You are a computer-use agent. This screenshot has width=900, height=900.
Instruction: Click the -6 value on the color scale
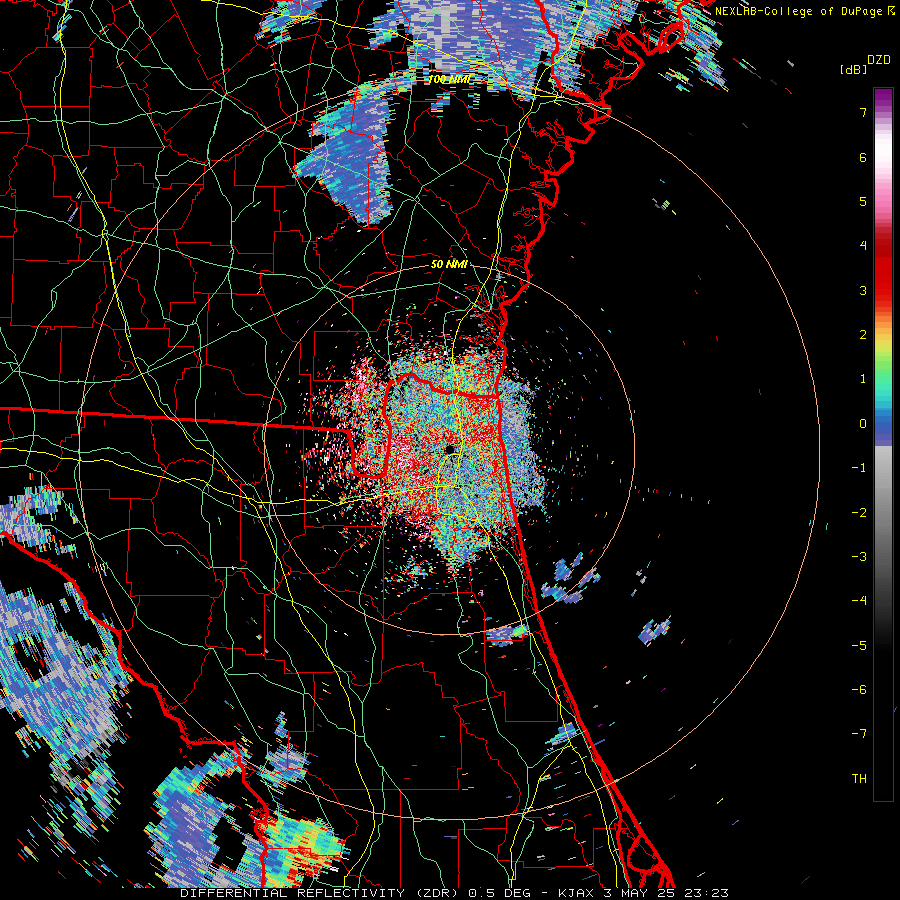click(859, 690)
